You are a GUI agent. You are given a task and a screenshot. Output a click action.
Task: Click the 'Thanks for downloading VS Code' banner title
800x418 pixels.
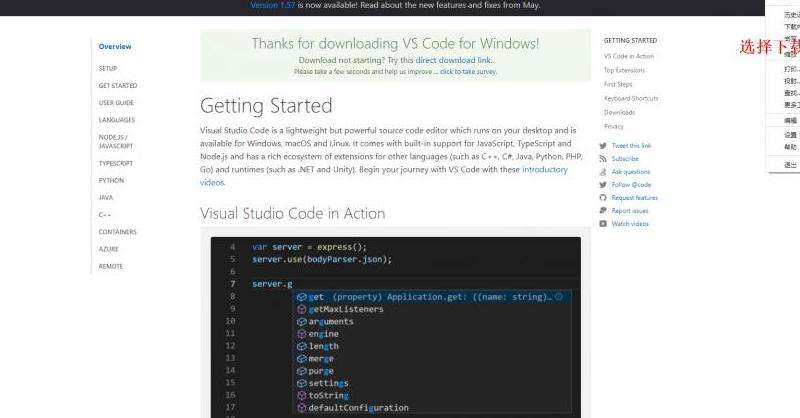click(x=395, y=44)
